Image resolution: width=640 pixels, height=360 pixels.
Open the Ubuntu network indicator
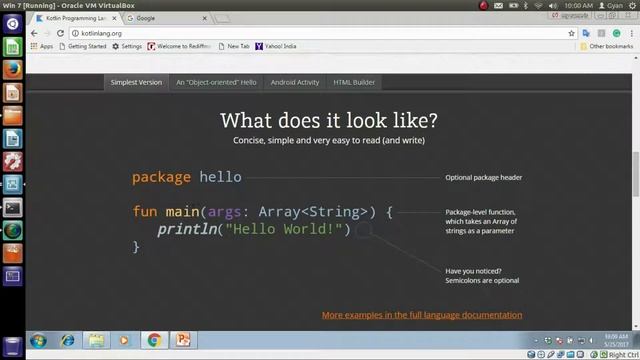click(x=538, y=5)
